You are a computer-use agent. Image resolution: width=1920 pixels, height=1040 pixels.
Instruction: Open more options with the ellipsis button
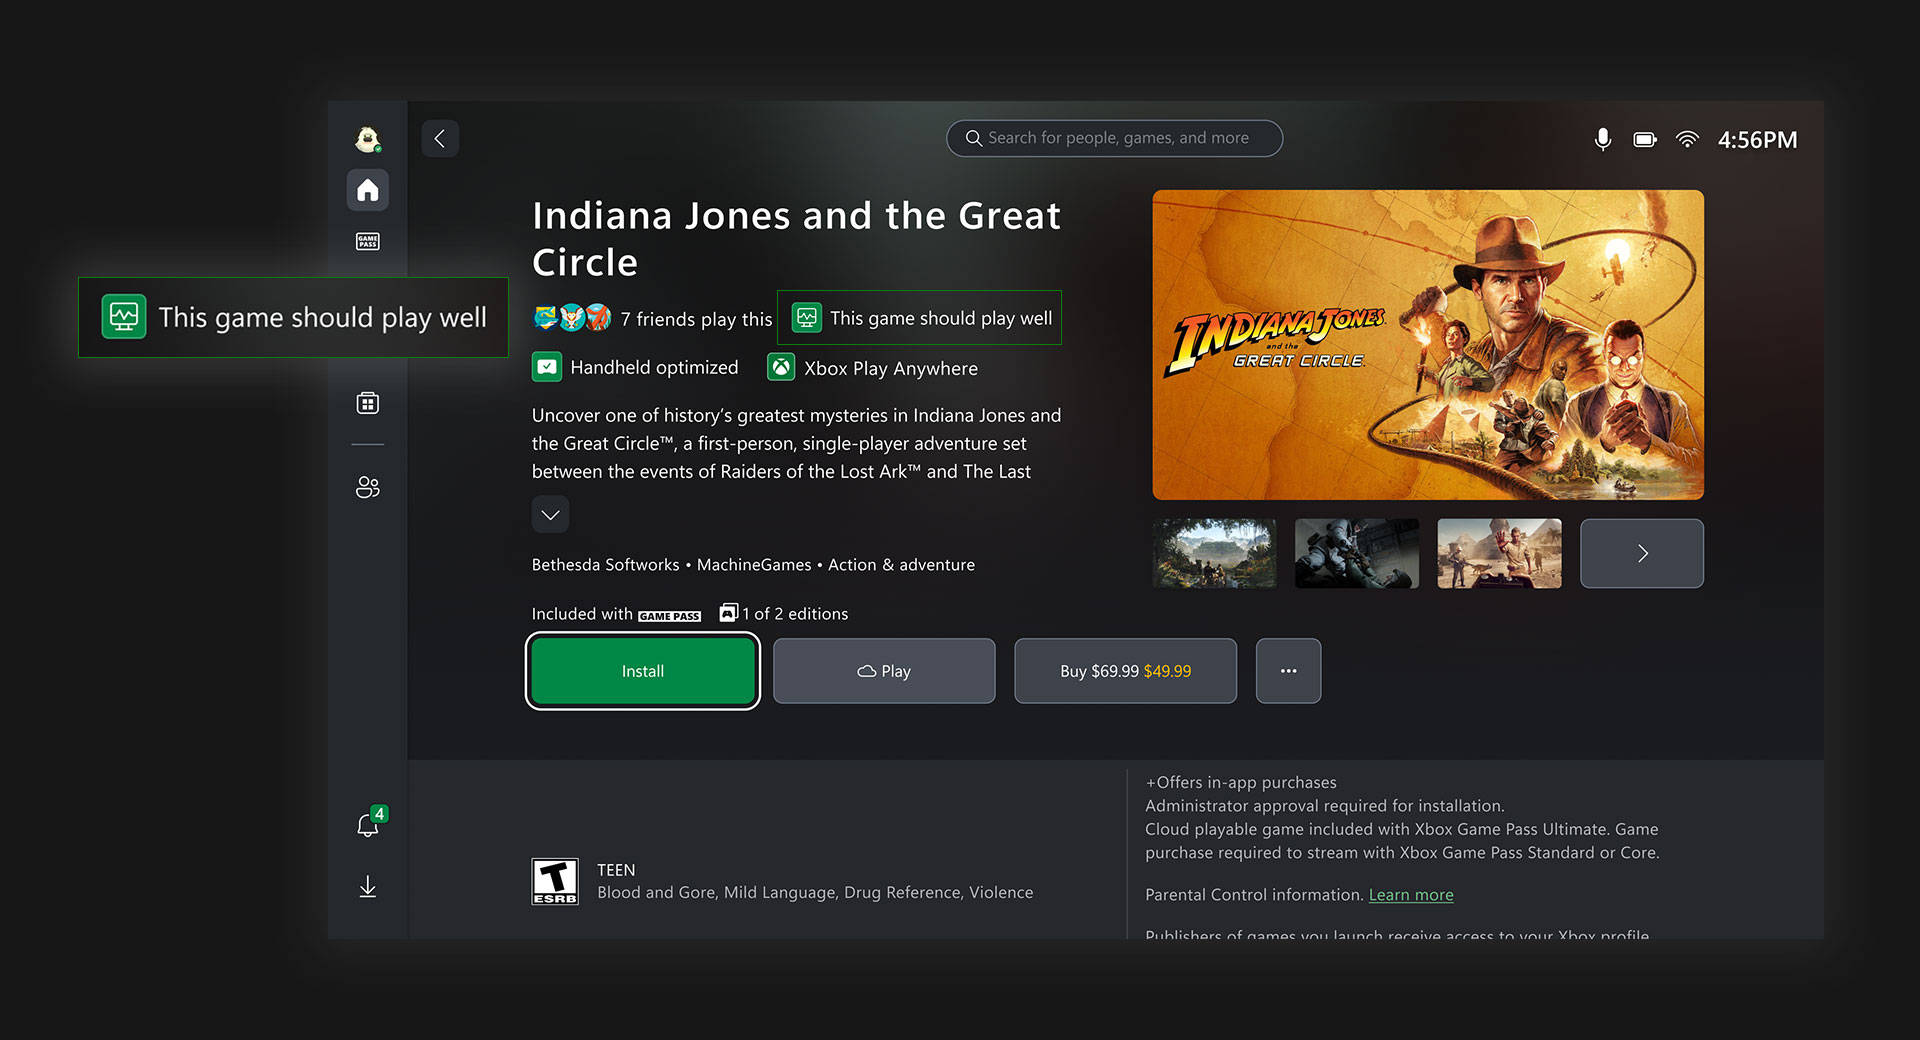click(1288, 671)
